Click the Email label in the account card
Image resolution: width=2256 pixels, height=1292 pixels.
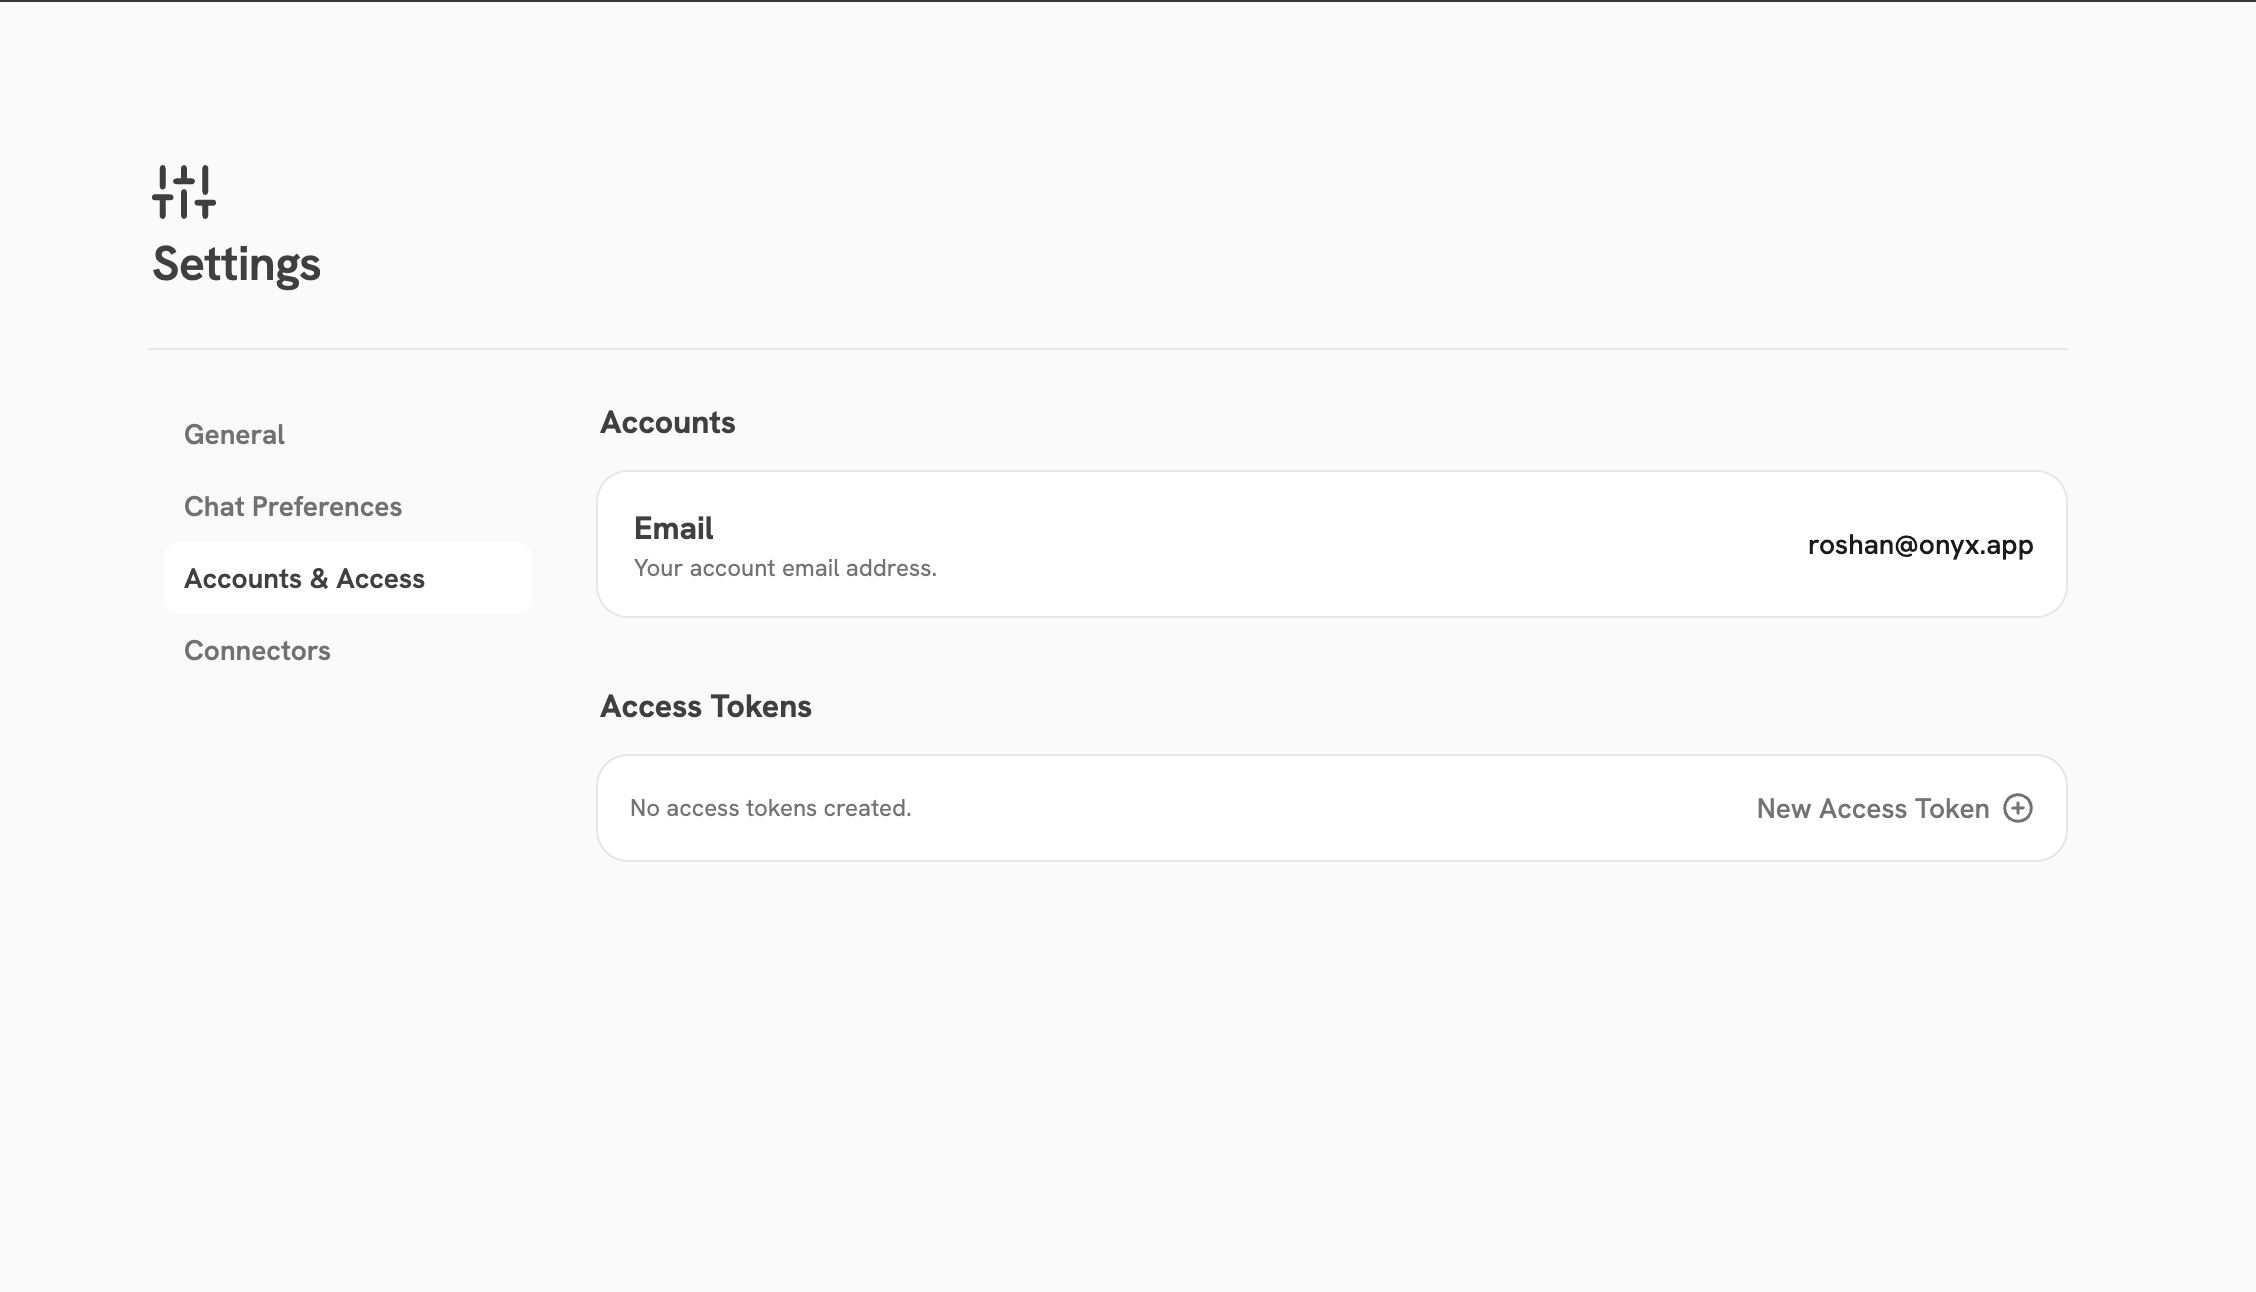click(672, 528)
